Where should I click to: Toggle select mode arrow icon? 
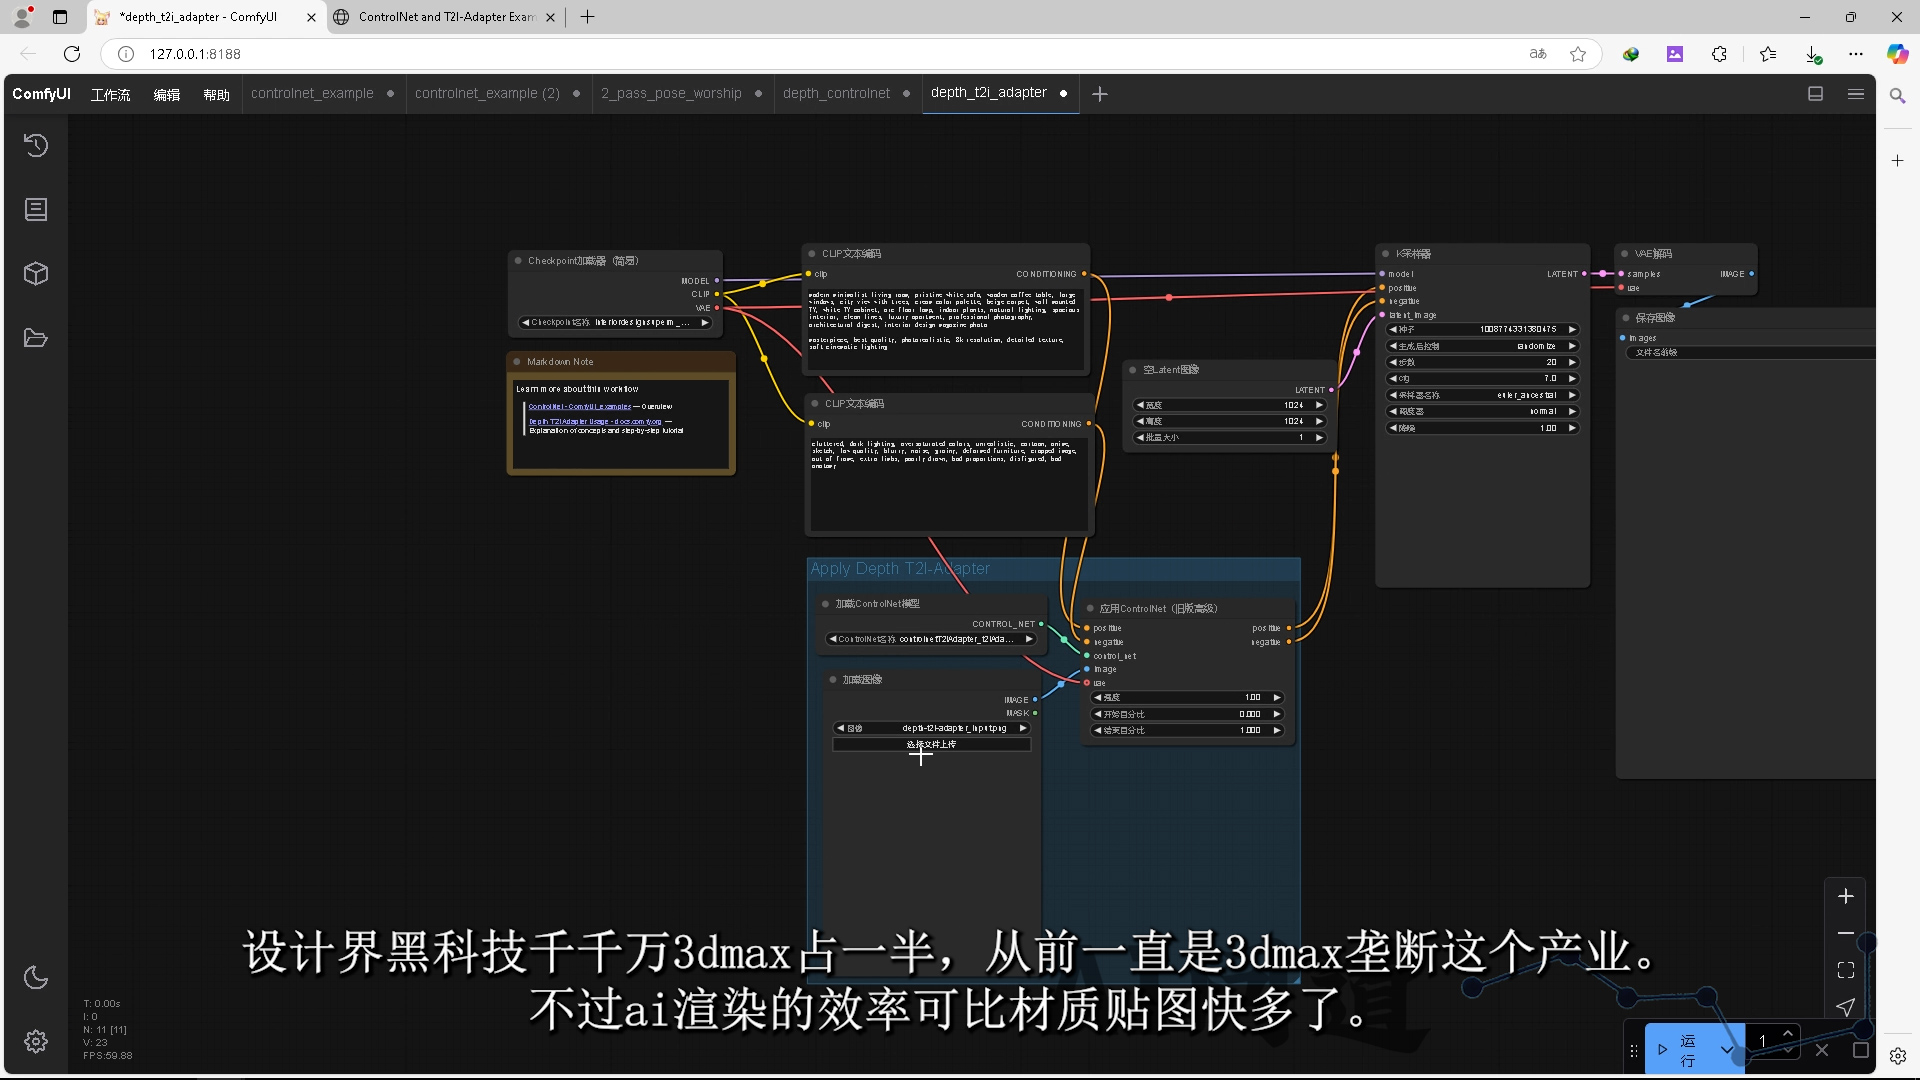tap(1846, 1007)
